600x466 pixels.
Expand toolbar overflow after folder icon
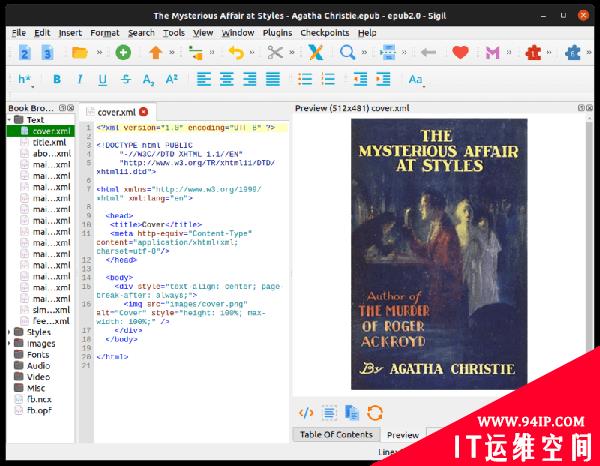tap(99, 52)
